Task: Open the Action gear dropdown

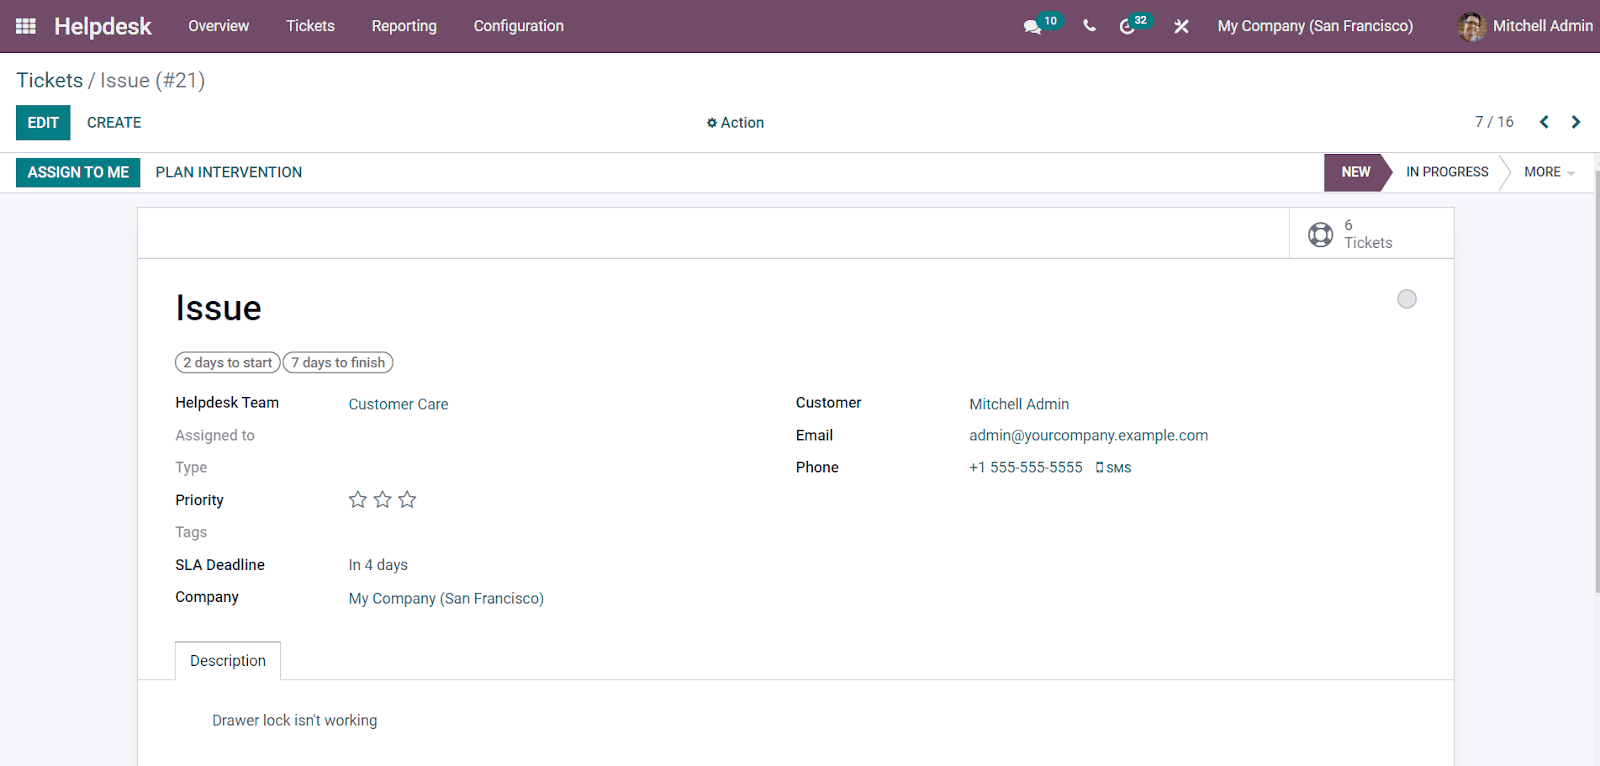Action: tap(735, 122)
